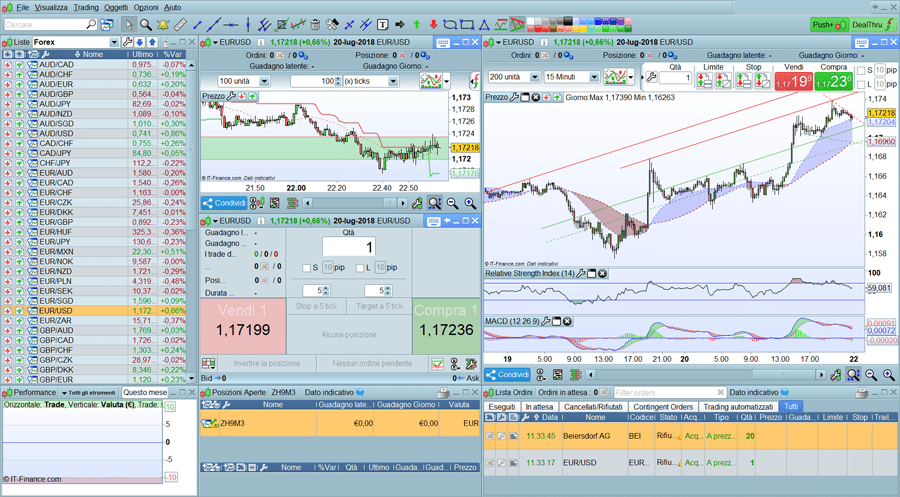Tick the L limit checkbox in order ticket
The image size is (900, 497).
(360, 267)
